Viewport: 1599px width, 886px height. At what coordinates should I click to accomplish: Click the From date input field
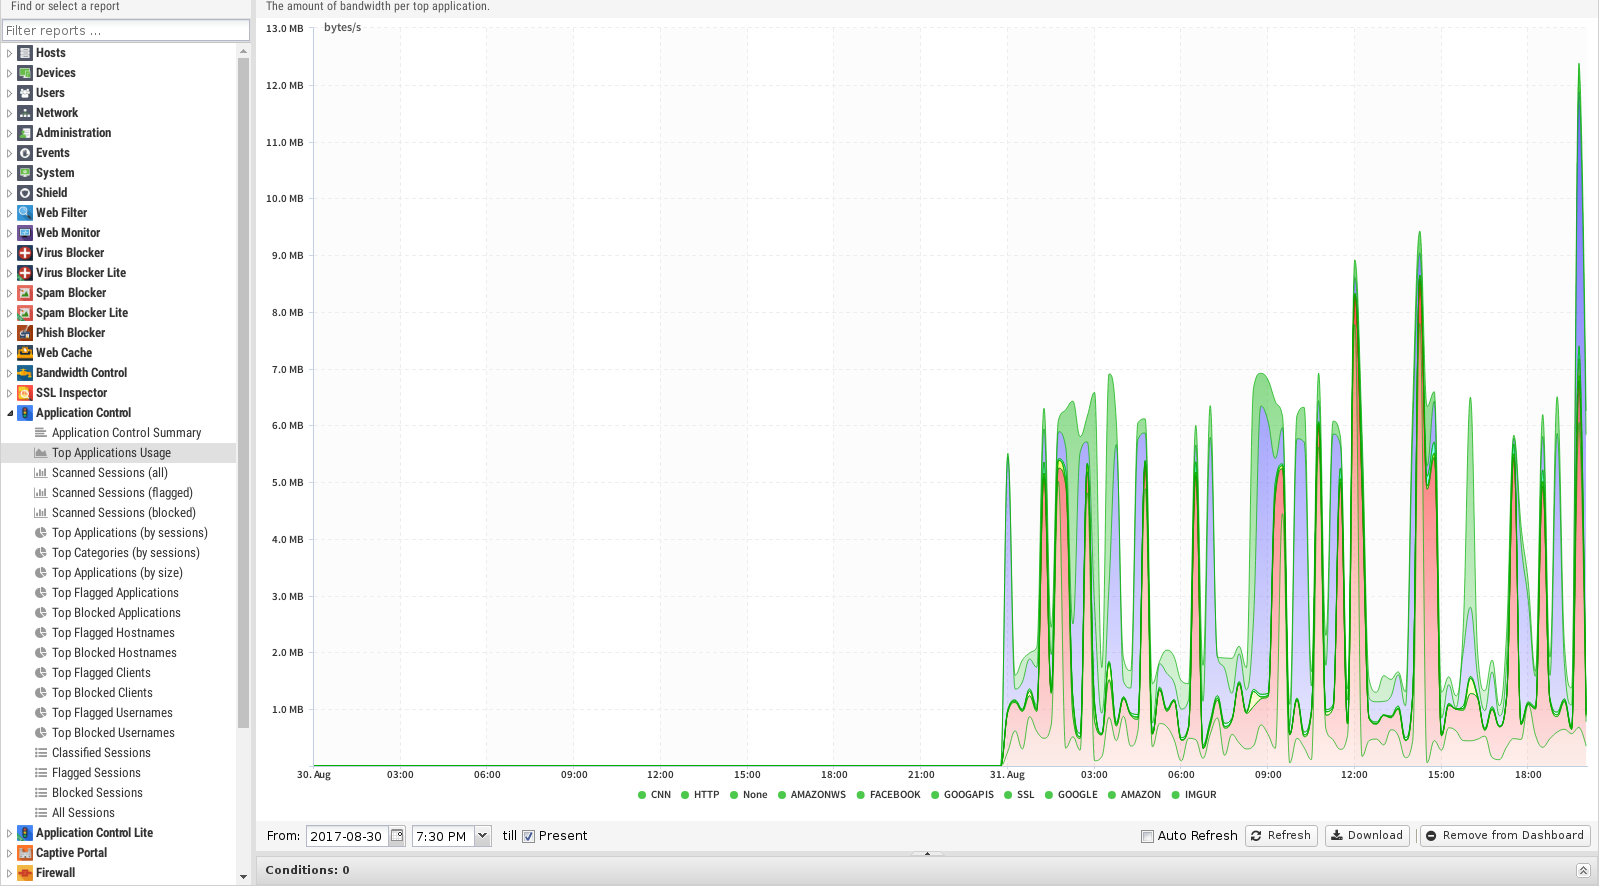click(x=347, y=836)
